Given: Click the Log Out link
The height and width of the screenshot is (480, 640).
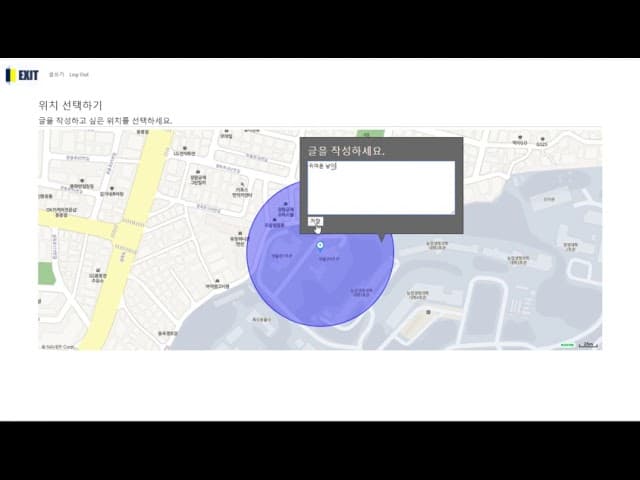Looking at the screenshot, I should [x=79, y=75].
